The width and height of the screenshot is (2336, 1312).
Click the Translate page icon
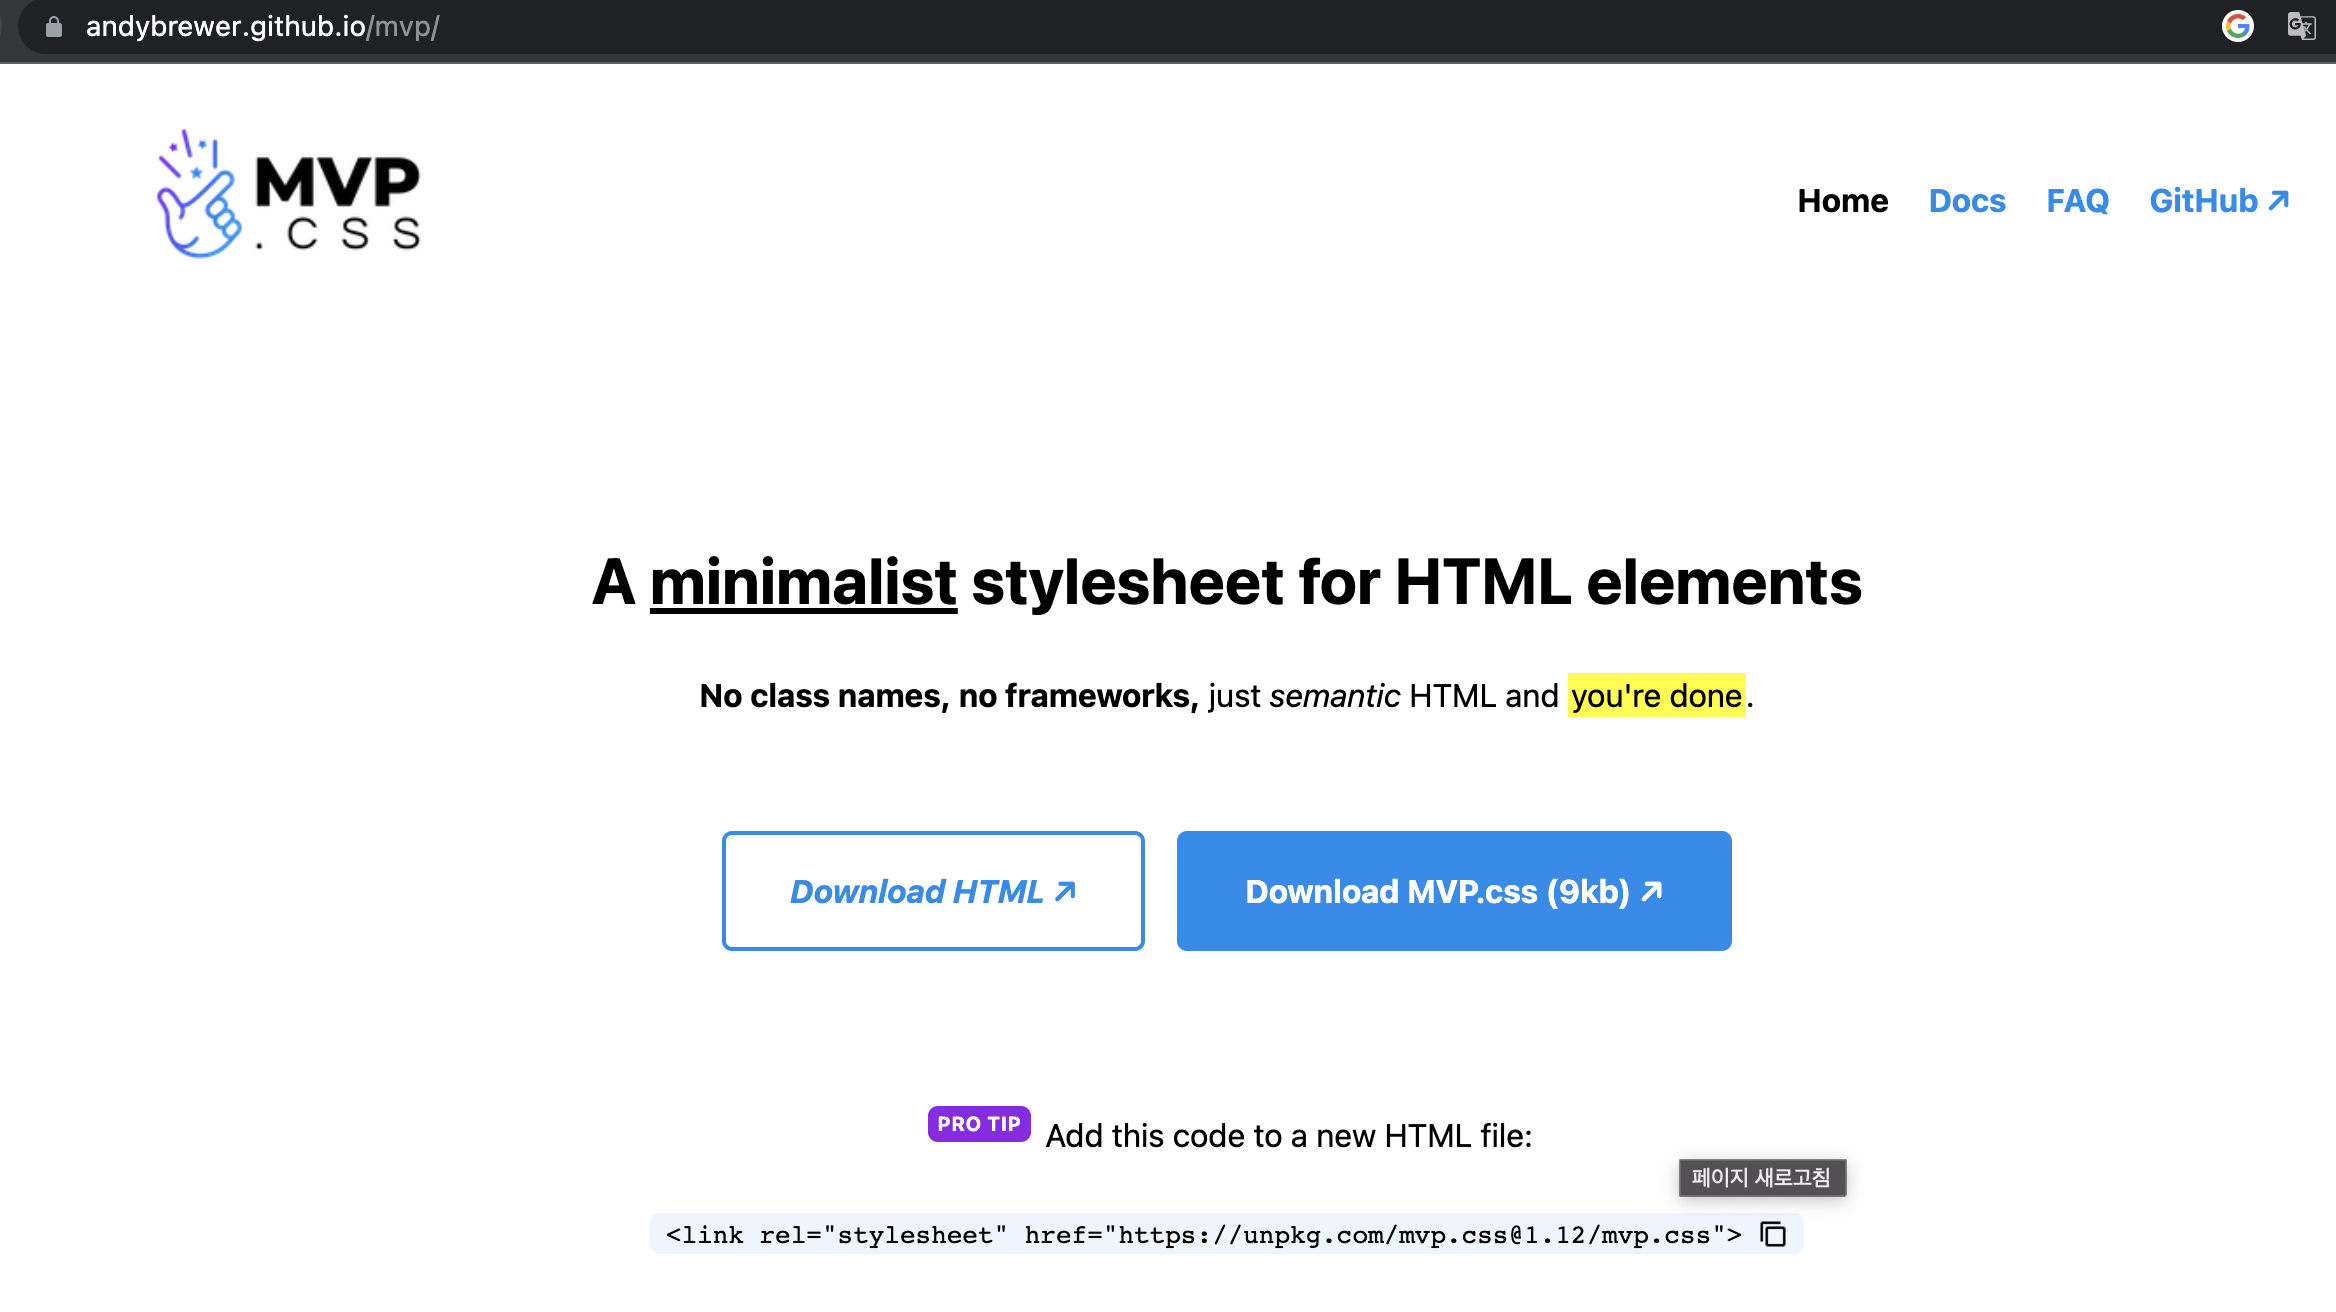(2301, 26)
